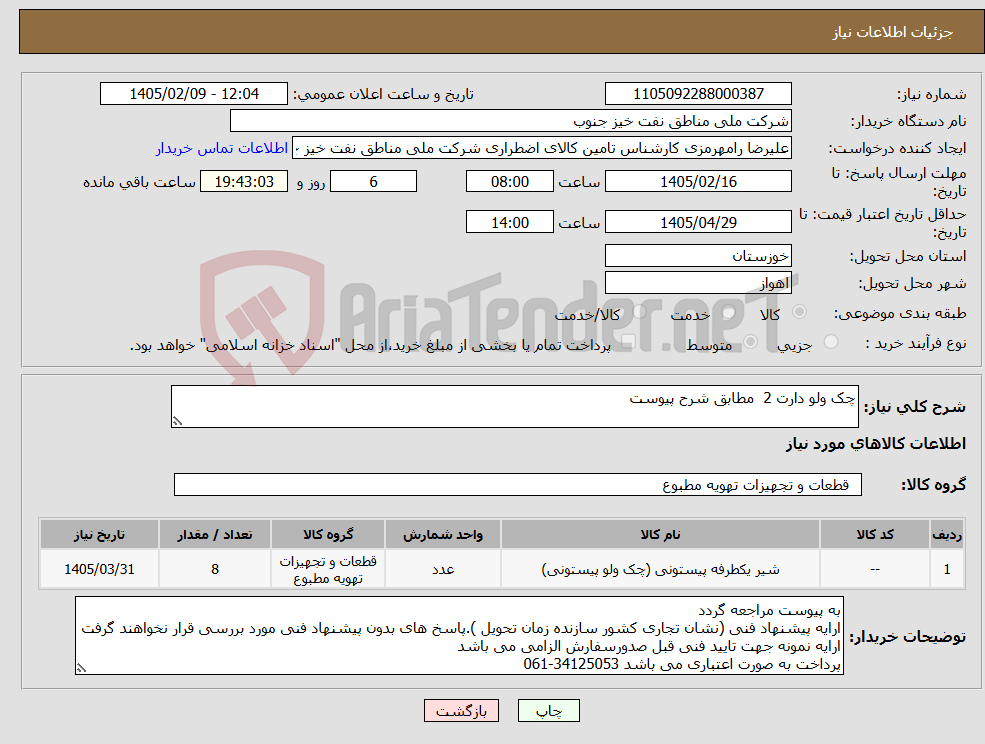Click the price validity date 1405/04/29
This screenshot has height=744, width=985.
(698, 222)
